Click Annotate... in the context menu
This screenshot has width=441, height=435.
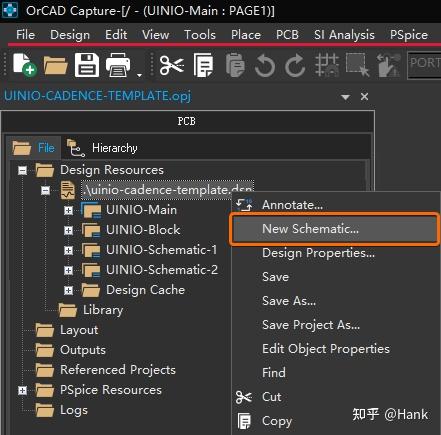(x=292, y=205)
